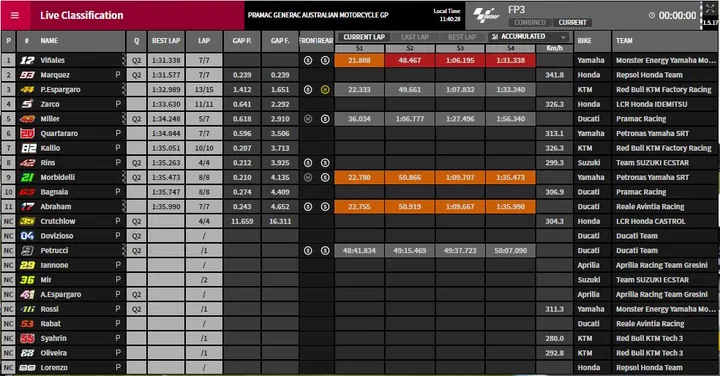720x376 pixels.
Task: Click Marquez number 93 badge
Action: point(27,75)
